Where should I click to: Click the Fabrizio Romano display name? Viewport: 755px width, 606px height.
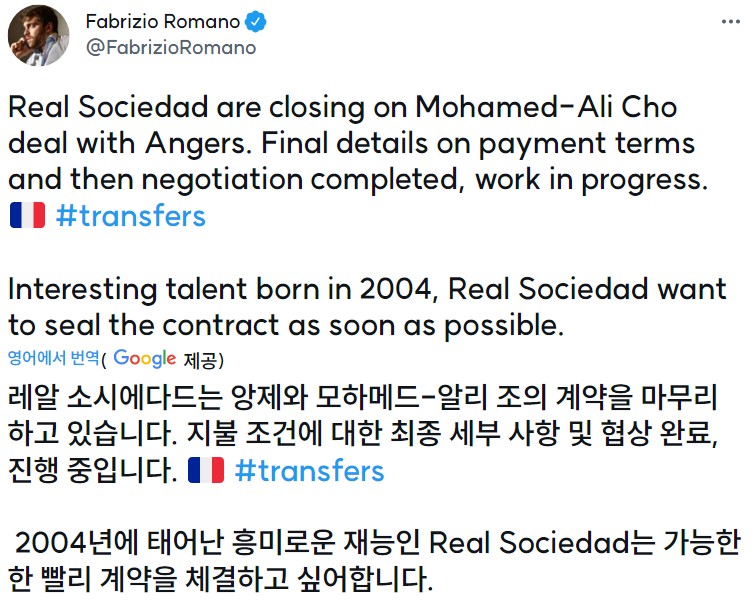[x=163, y=22]
